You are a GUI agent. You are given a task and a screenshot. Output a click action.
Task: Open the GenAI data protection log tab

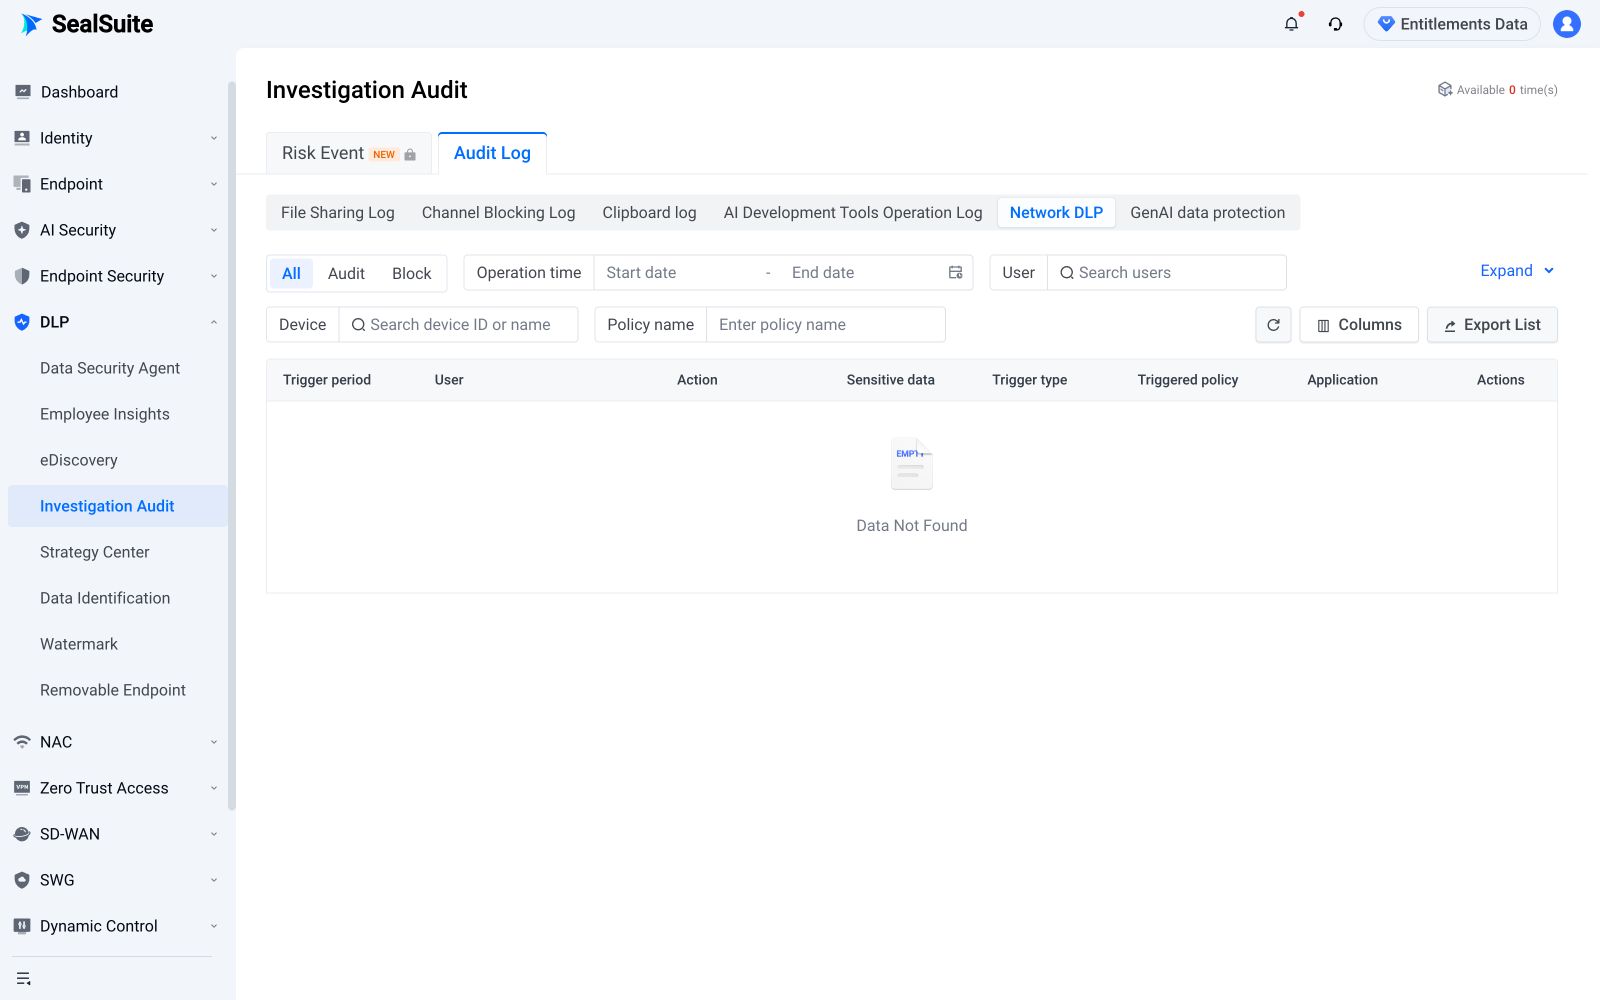point(1207,212)
